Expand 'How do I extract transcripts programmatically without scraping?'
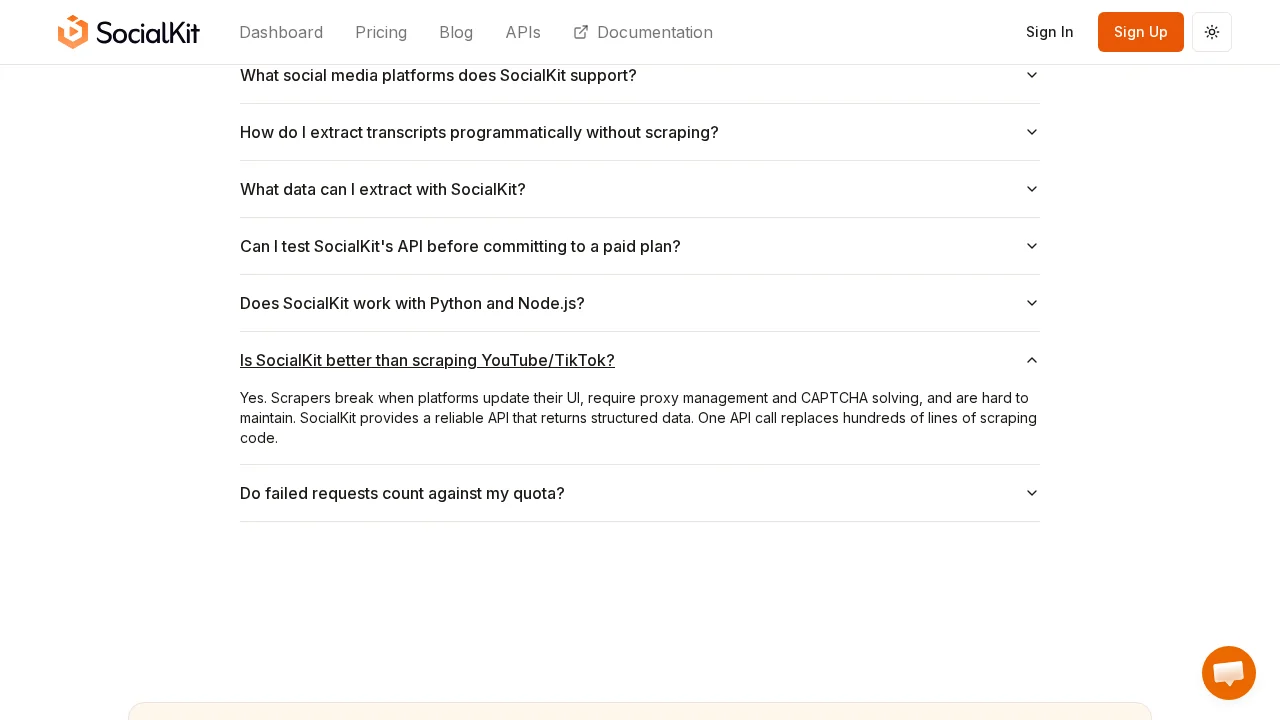 [479, 132]
